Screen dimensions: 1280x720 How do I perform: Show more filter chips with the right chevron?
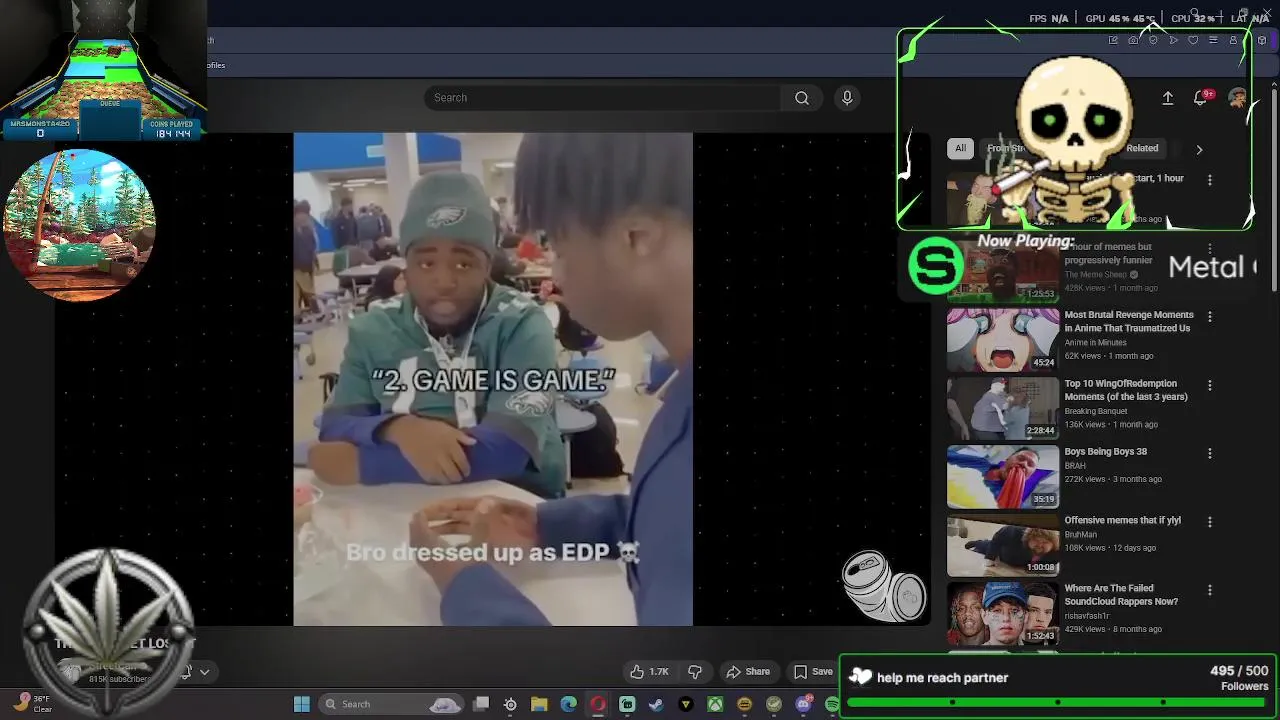point(1199,150)
